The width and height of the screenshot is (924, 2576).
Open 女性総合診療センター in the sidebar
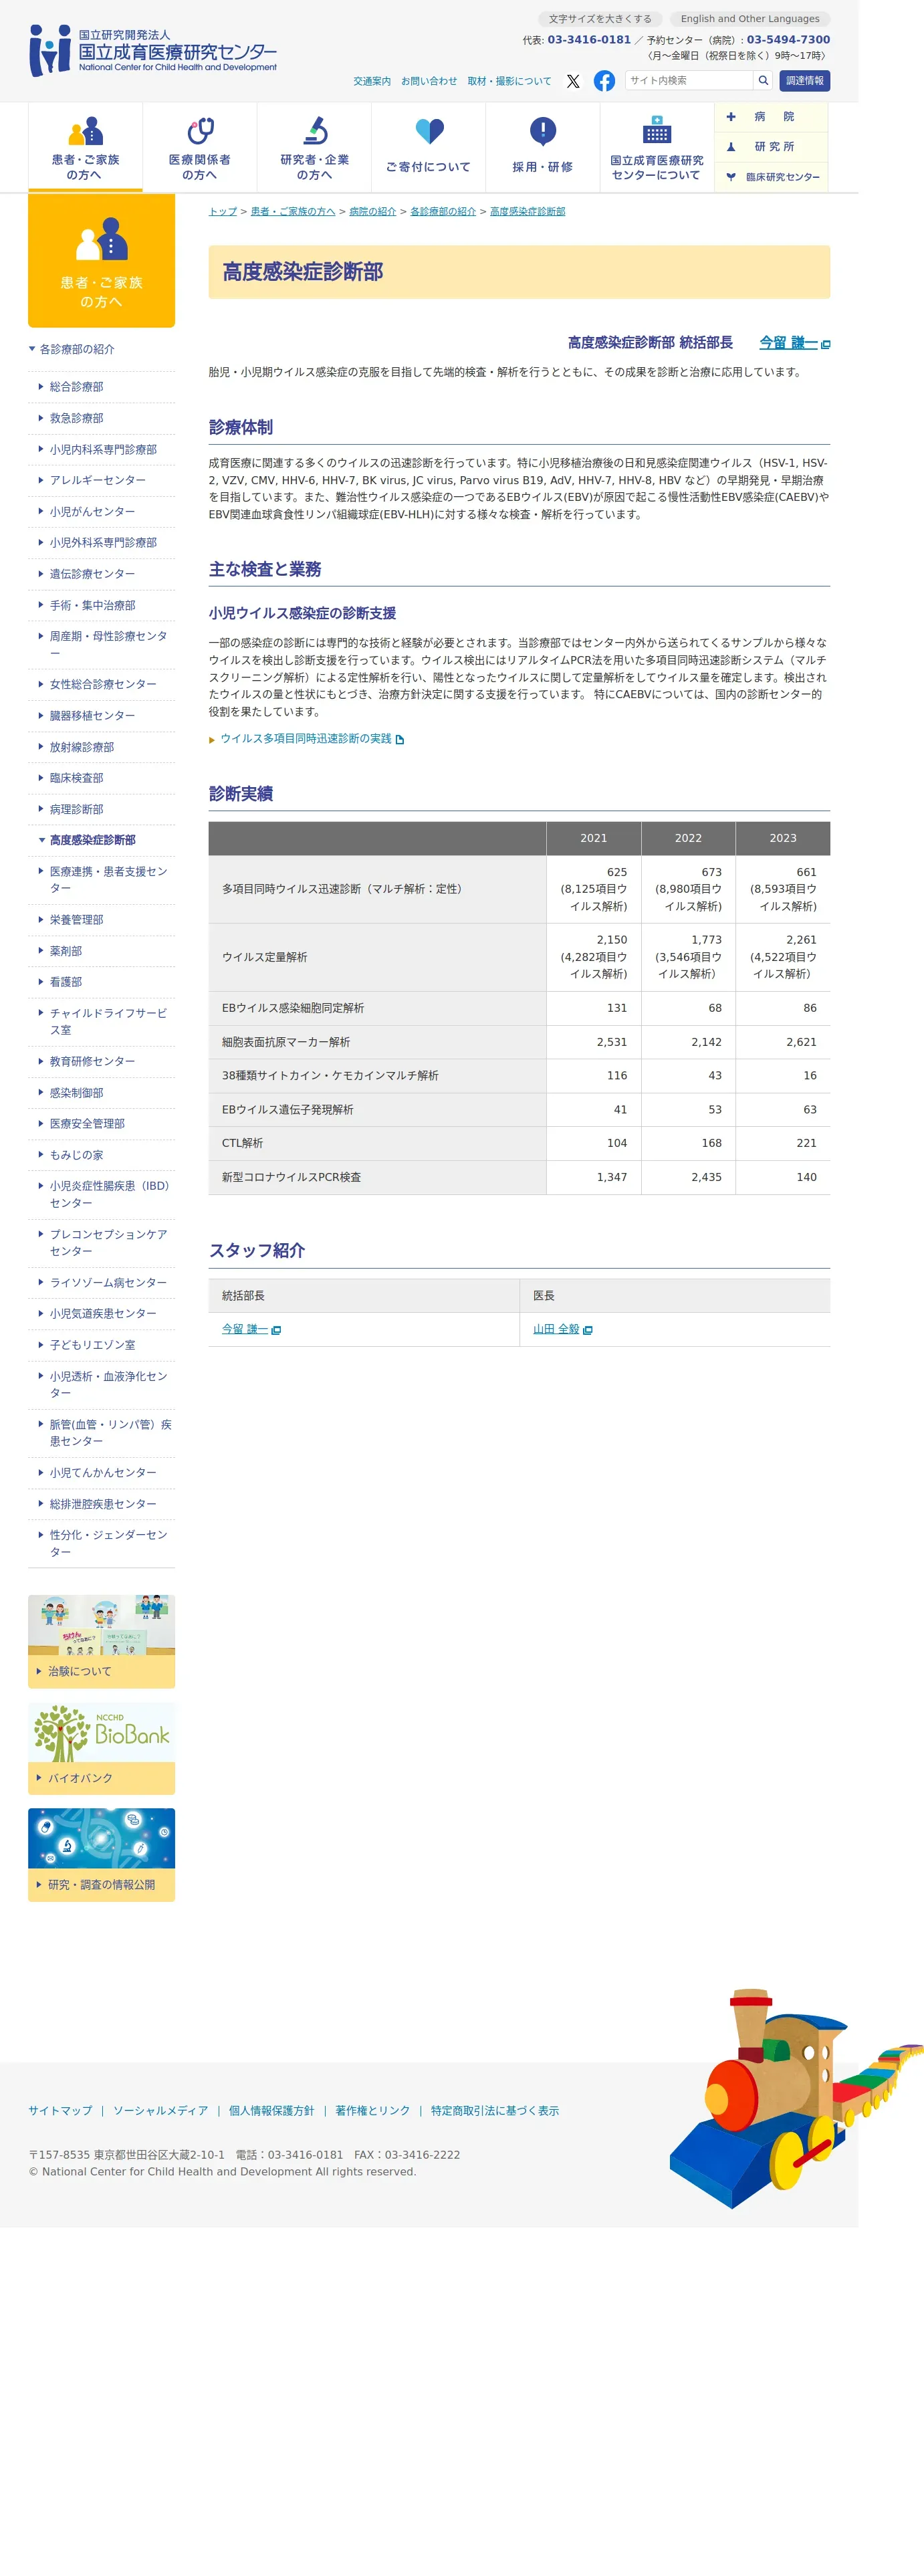click(x=103, y=684)
